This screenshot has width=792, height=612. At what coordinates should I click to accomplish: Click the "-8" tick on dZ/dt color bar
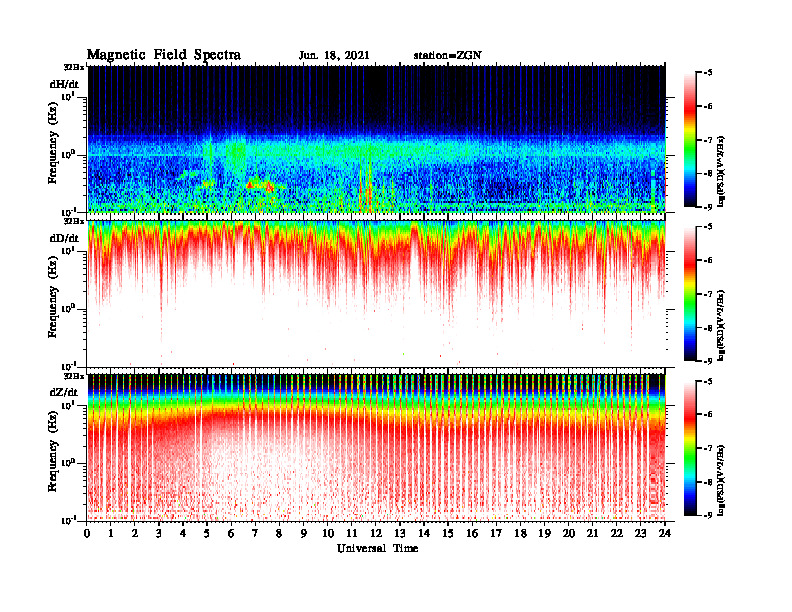pyautogui.click(x=708, y=482)
